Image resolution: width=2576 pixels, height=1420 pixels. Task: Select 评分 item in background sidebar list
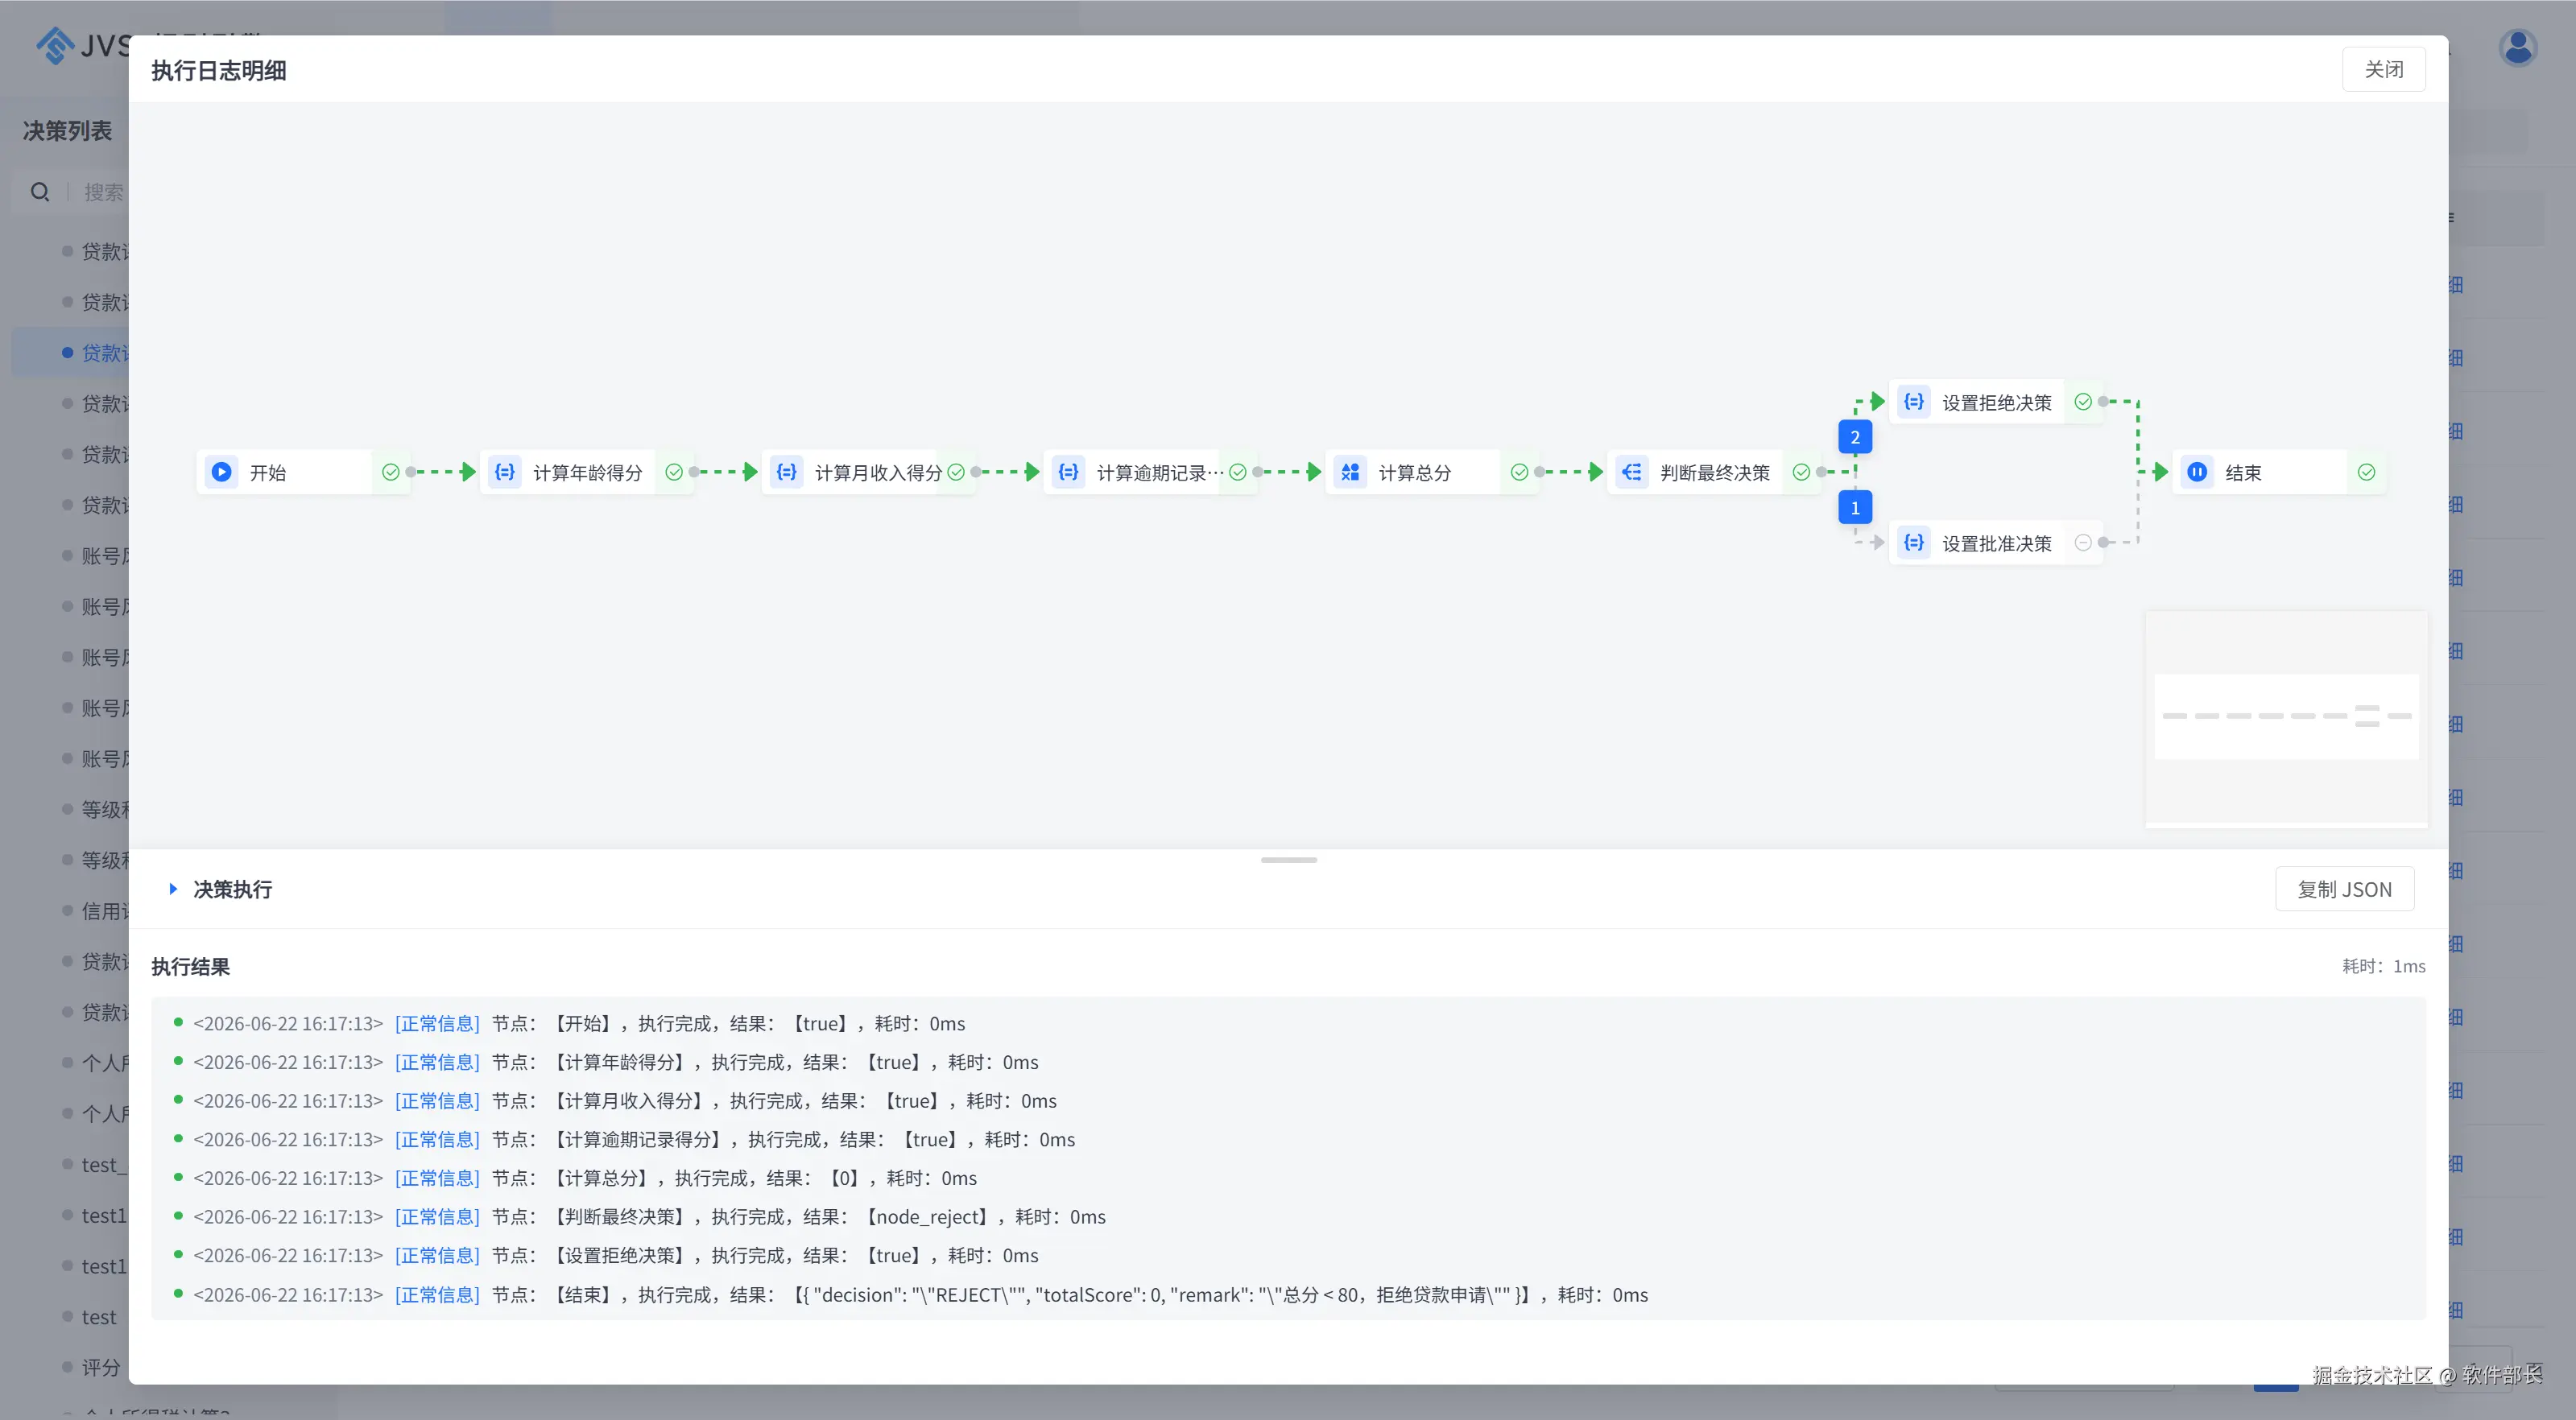pyautogui.click(x=101, y=1367)
